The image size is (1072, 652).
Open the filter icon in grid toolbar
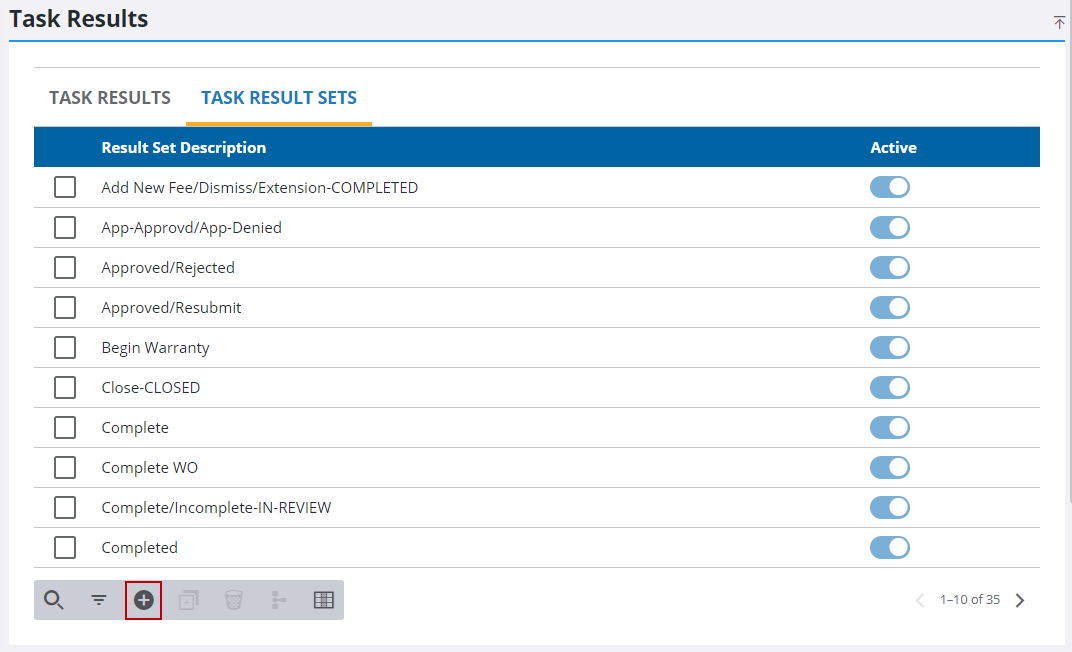(x=99, y=600)
